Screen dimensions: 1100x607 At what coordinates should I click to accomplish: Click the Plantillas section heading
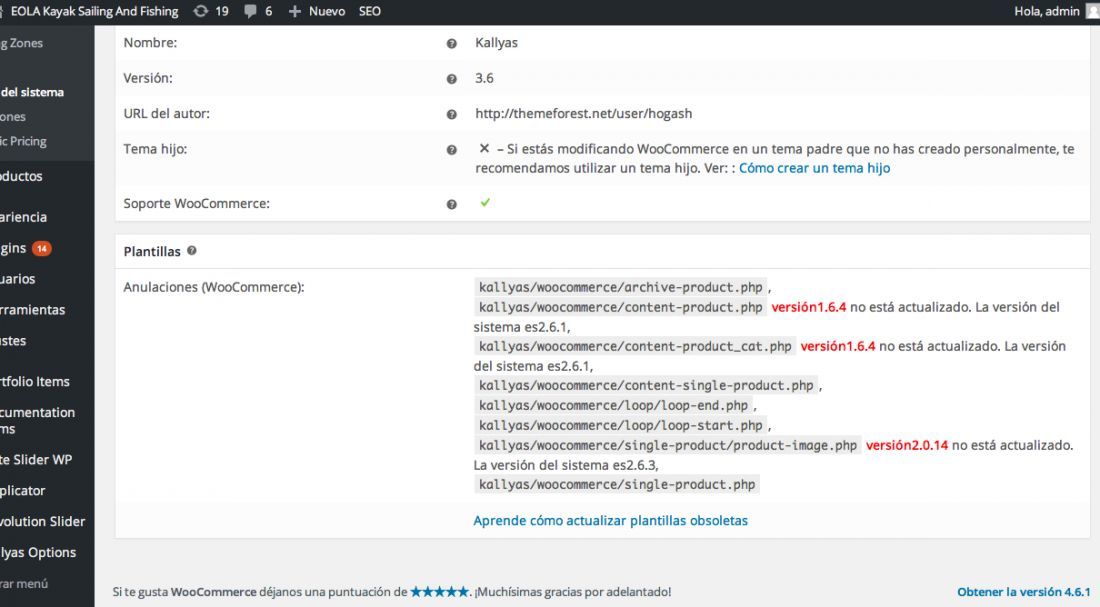click(x=152, y=251)
